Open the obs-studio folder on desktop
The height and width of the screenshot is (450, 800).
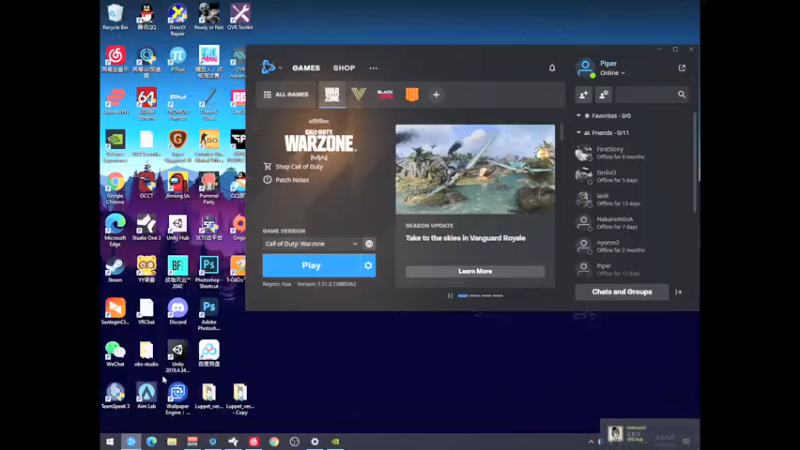146,354
